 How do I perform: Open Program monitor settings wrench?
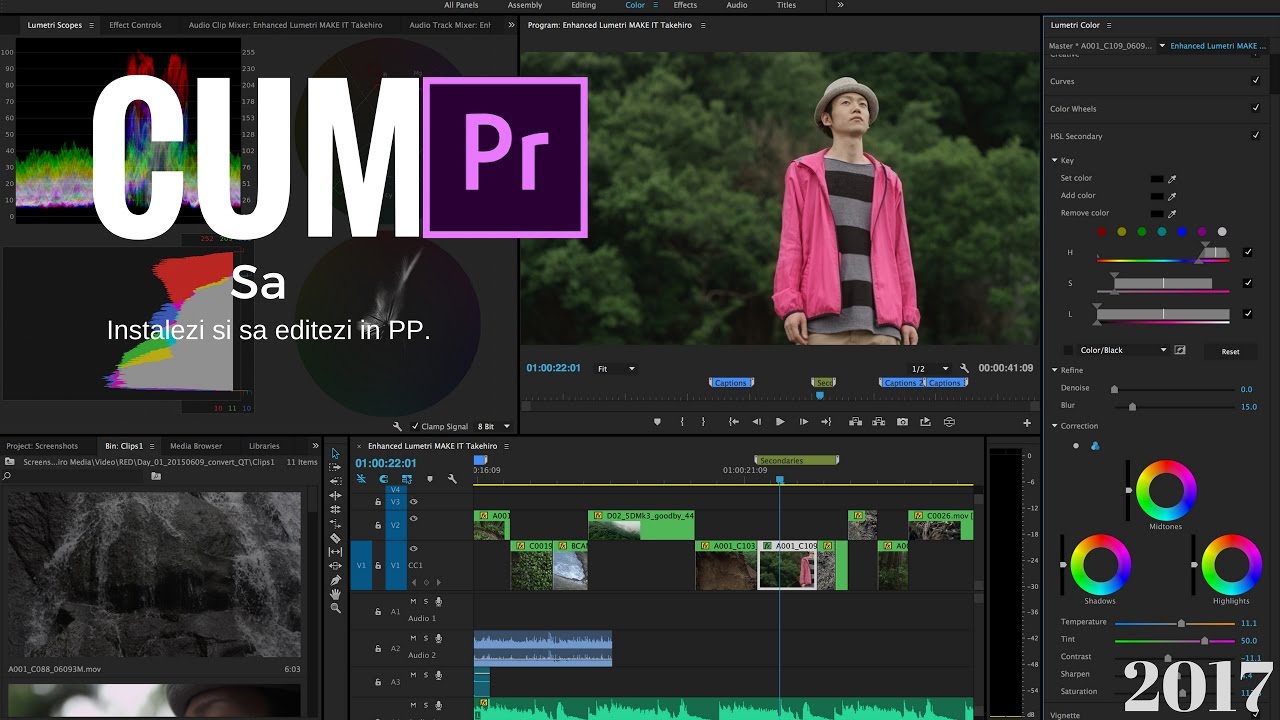pyautogui.click(x=964, y=368)
